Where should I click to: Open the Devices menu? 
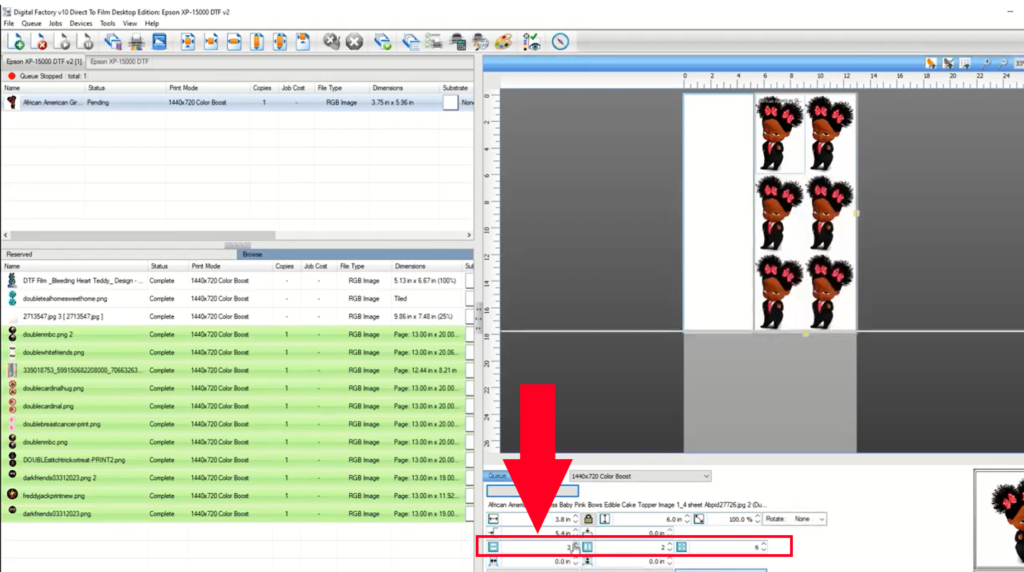tap(81, 24)
